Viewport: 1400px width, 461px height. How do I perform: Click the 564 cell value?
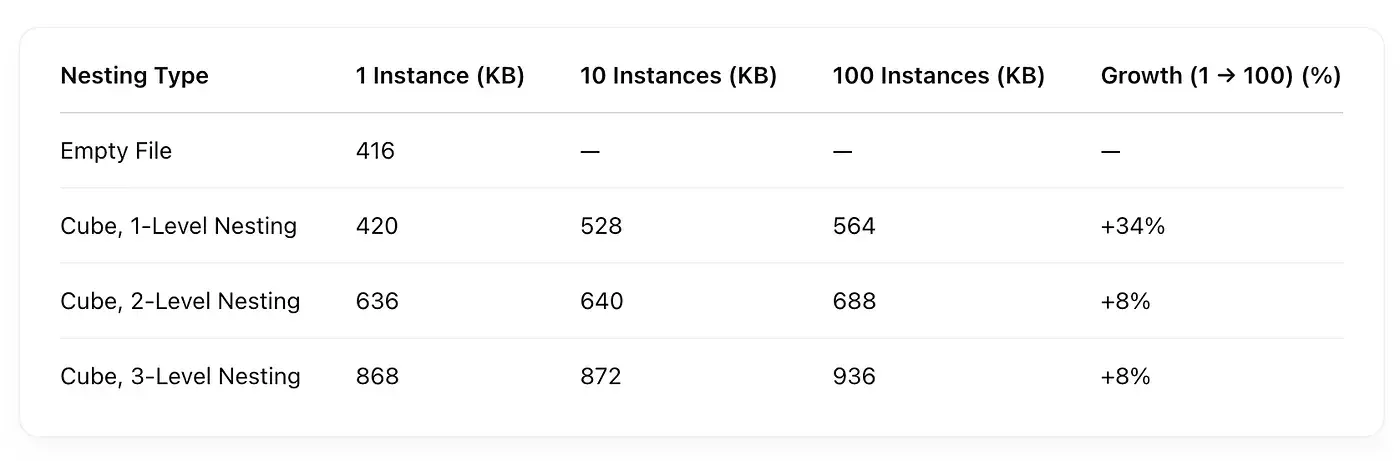(854, 226)
